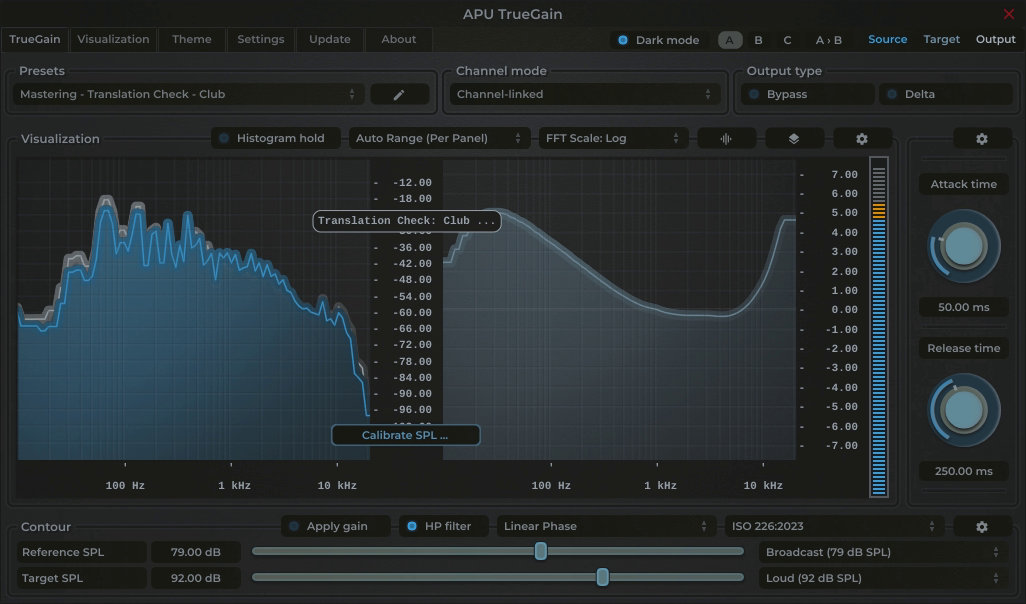1026x604 pixels.
Task: Click Target SPL value 92.00 dB
Action: pyautogui.click(x=196, y=578)
